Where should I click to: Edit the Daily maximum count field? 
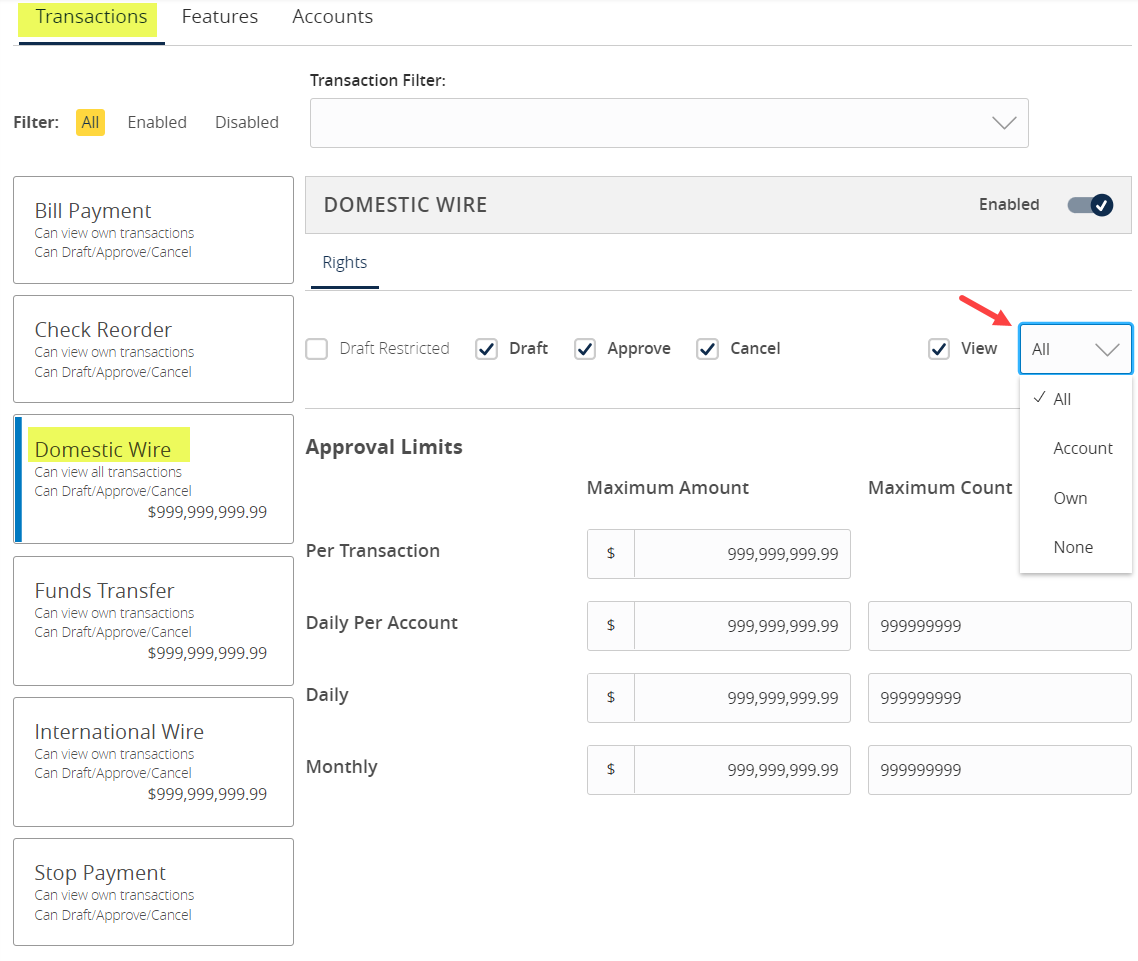[x=999, y=698]
